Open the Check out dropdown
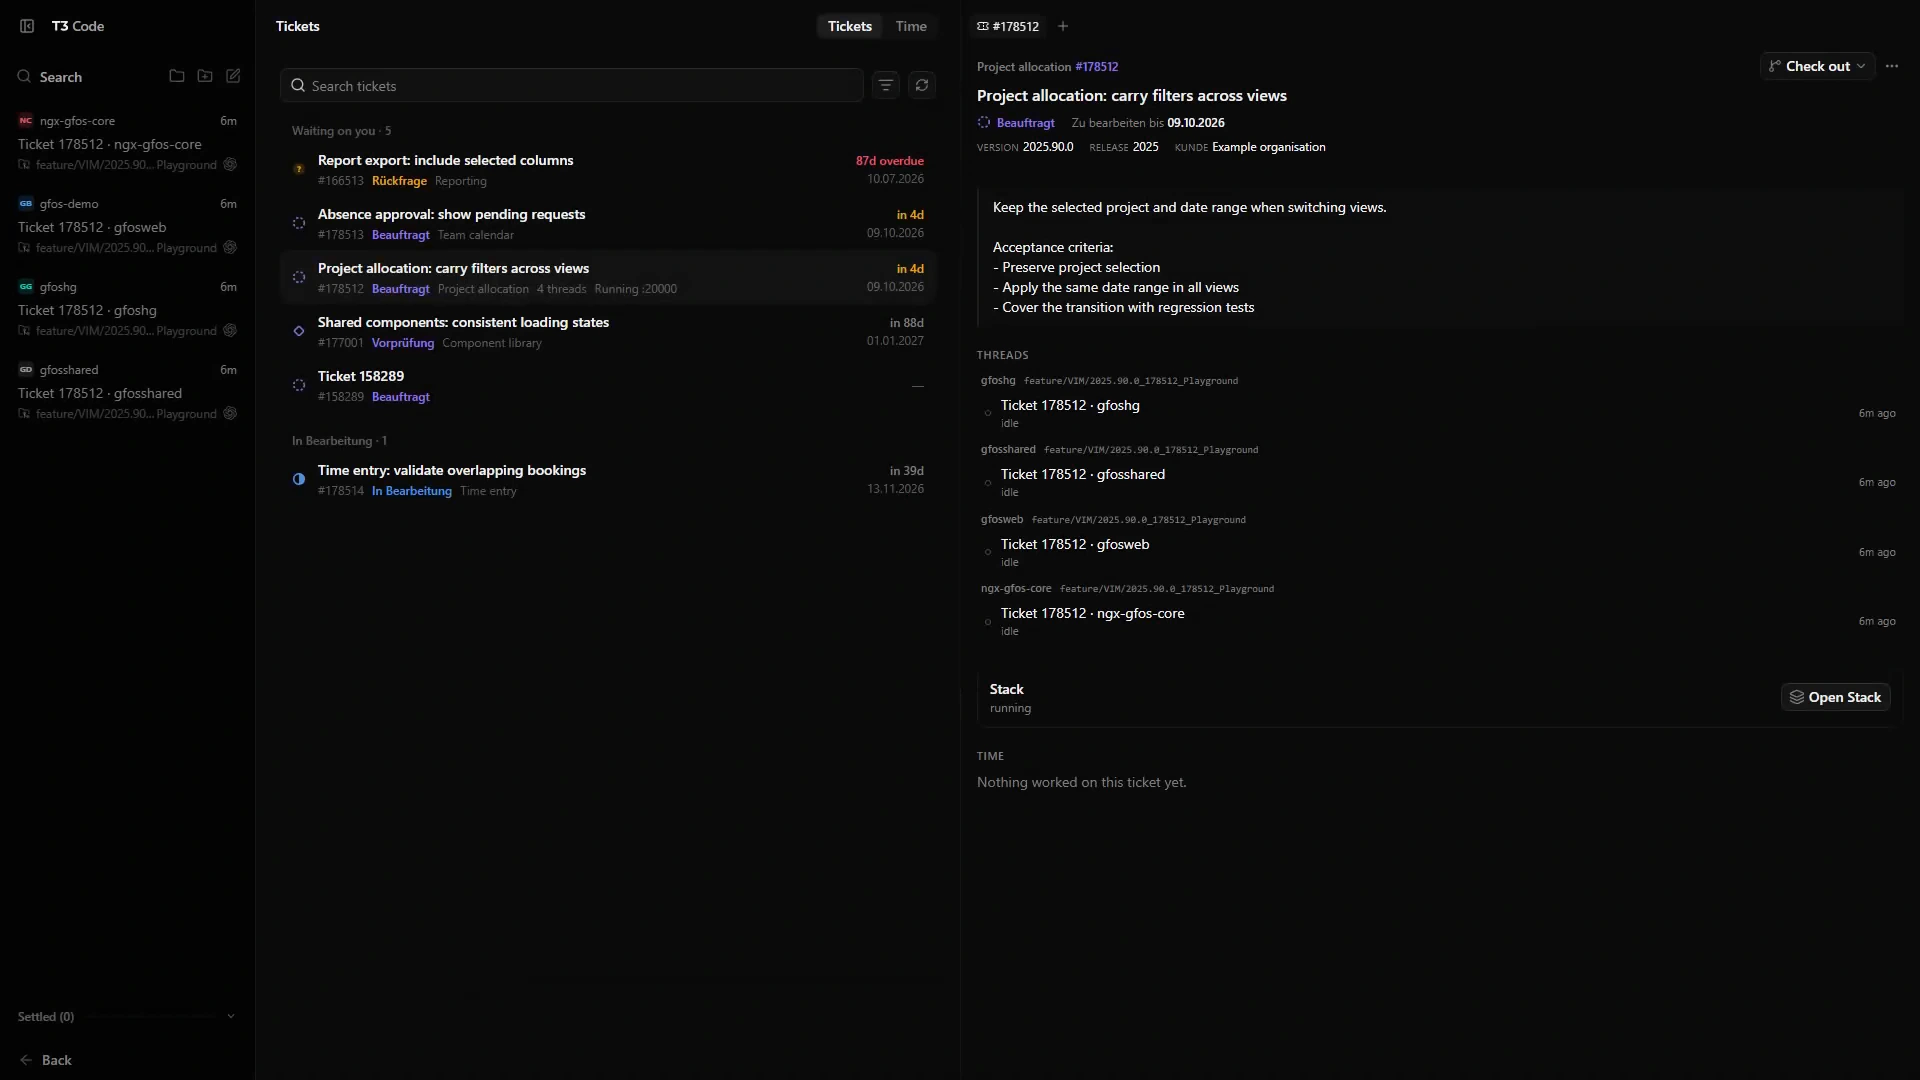 (1817, 66)
